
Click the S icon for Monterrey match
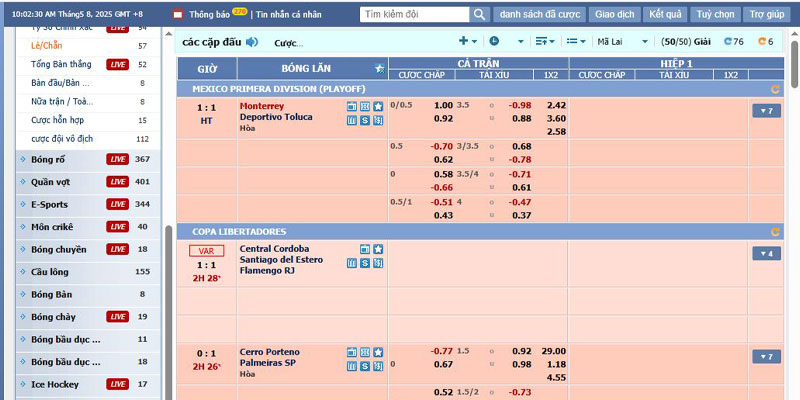364,120
